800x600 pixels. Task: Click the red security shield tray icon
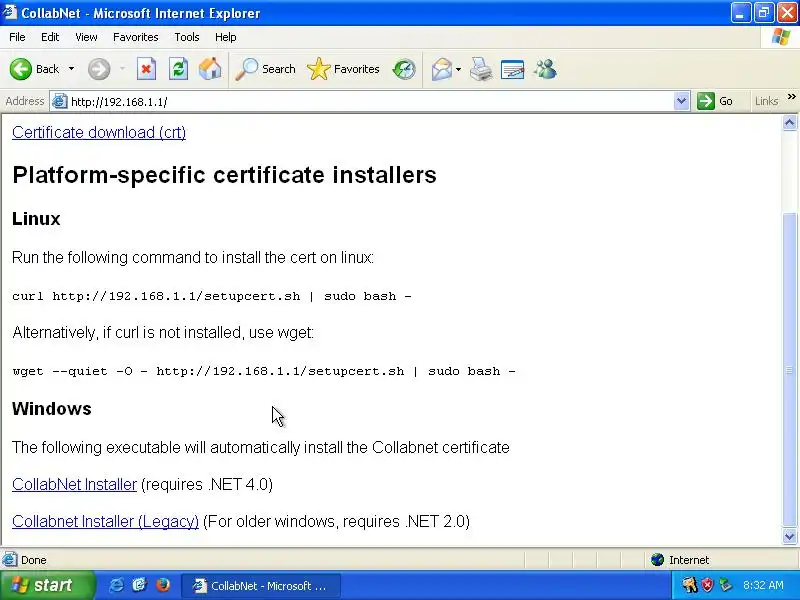707,585
